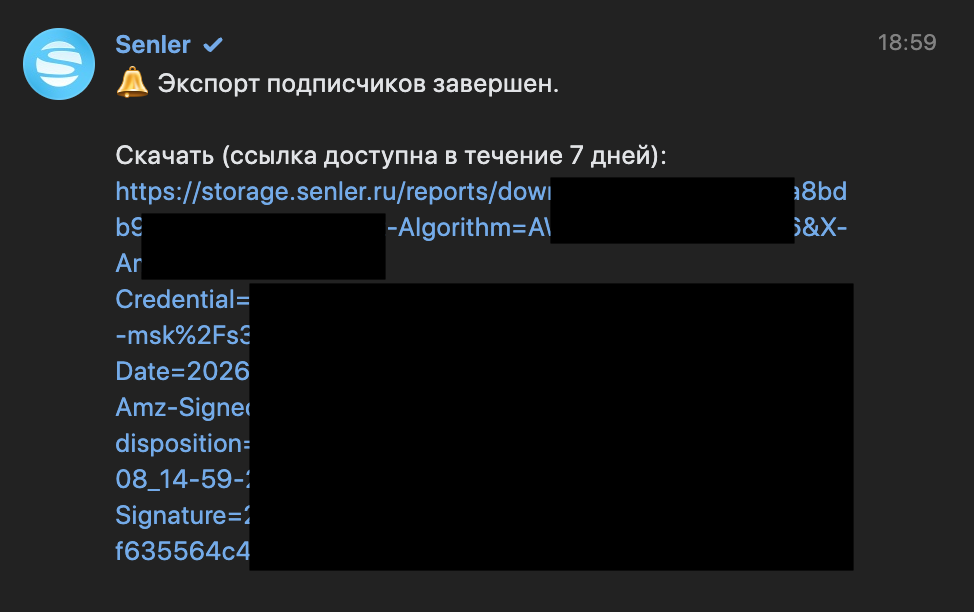Image resolution: width=974 pixels, height=612 pixels.
Task: Click the bell emoji in the message
Action: tap(132, 83)
